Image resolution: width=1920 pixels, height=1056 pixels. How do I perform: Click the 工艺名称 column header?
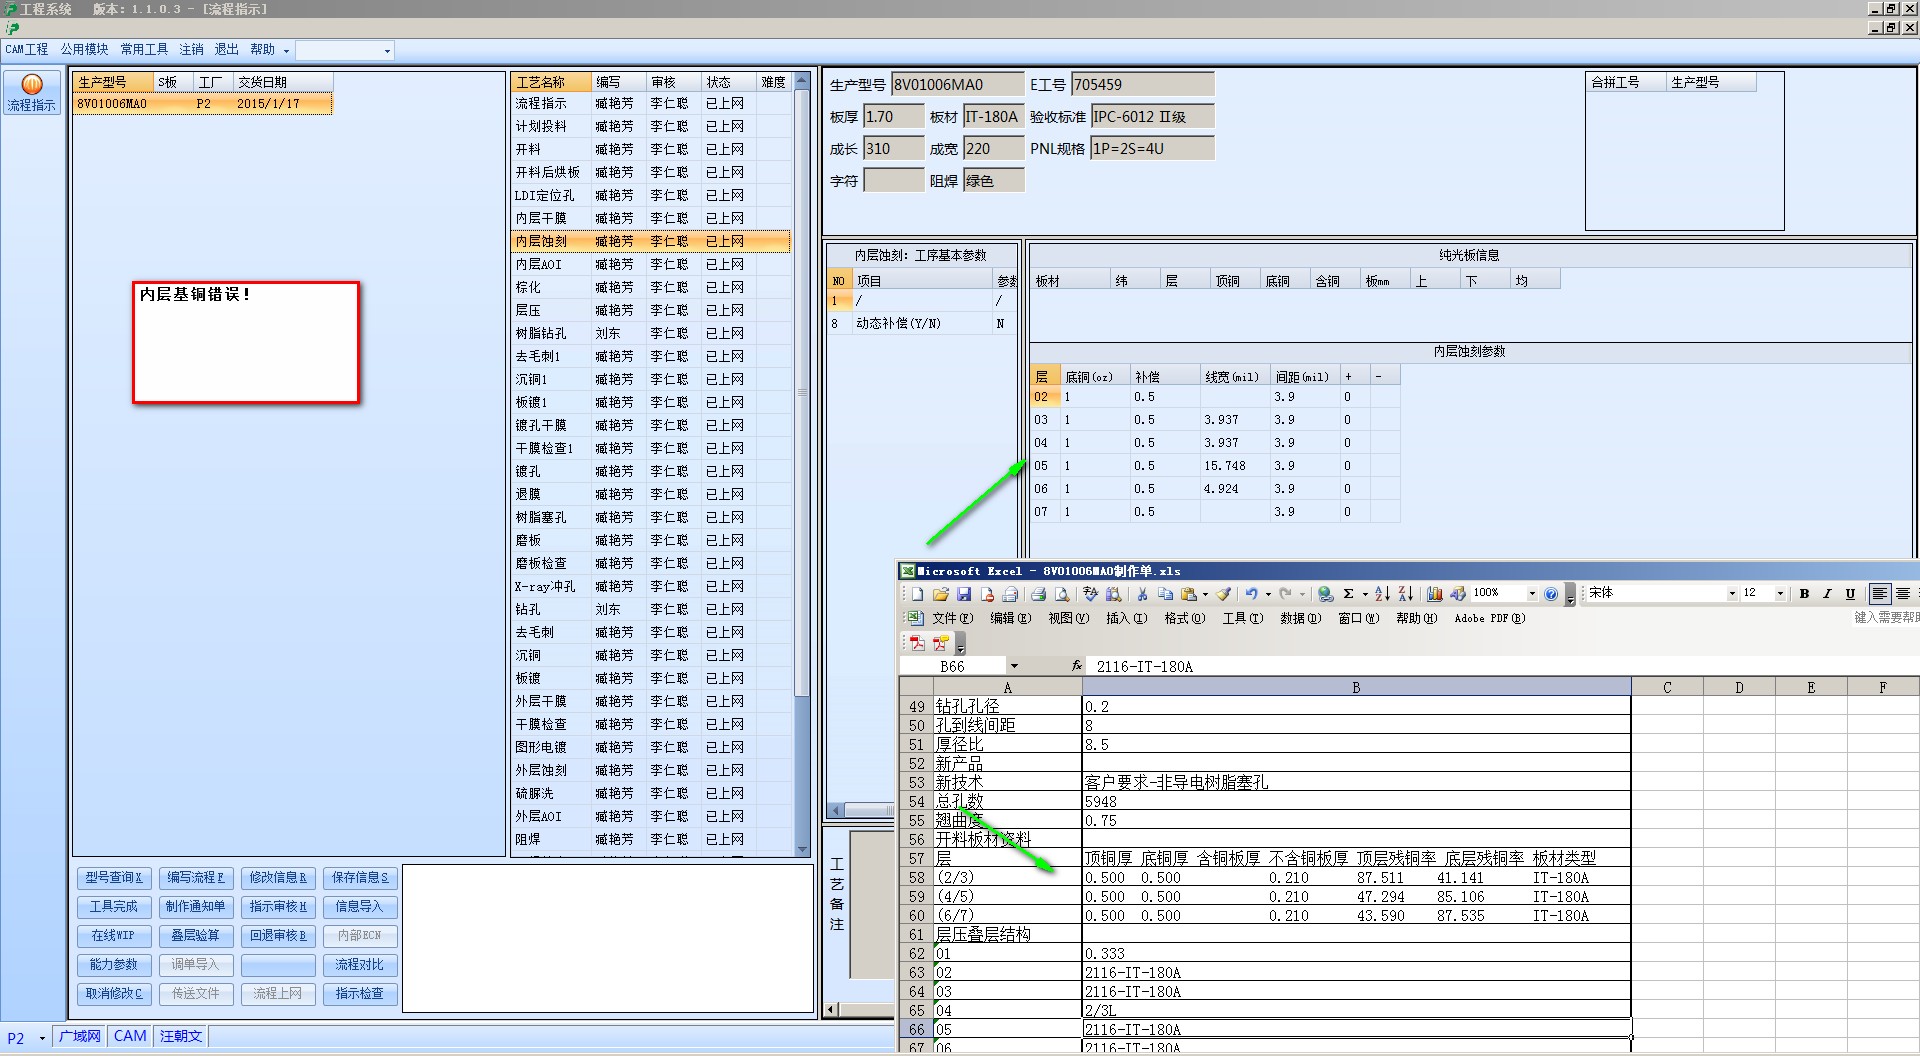tap(550, 82)
